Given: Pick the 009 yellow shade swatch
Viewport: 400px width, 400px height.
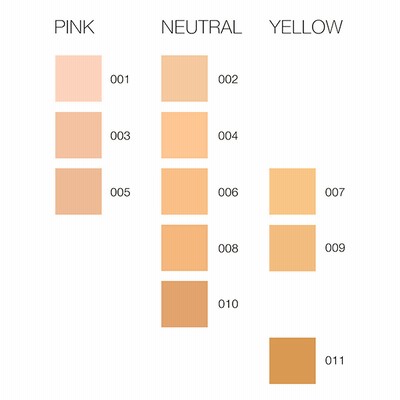Looking at the screenshot, I should [292, 248].
